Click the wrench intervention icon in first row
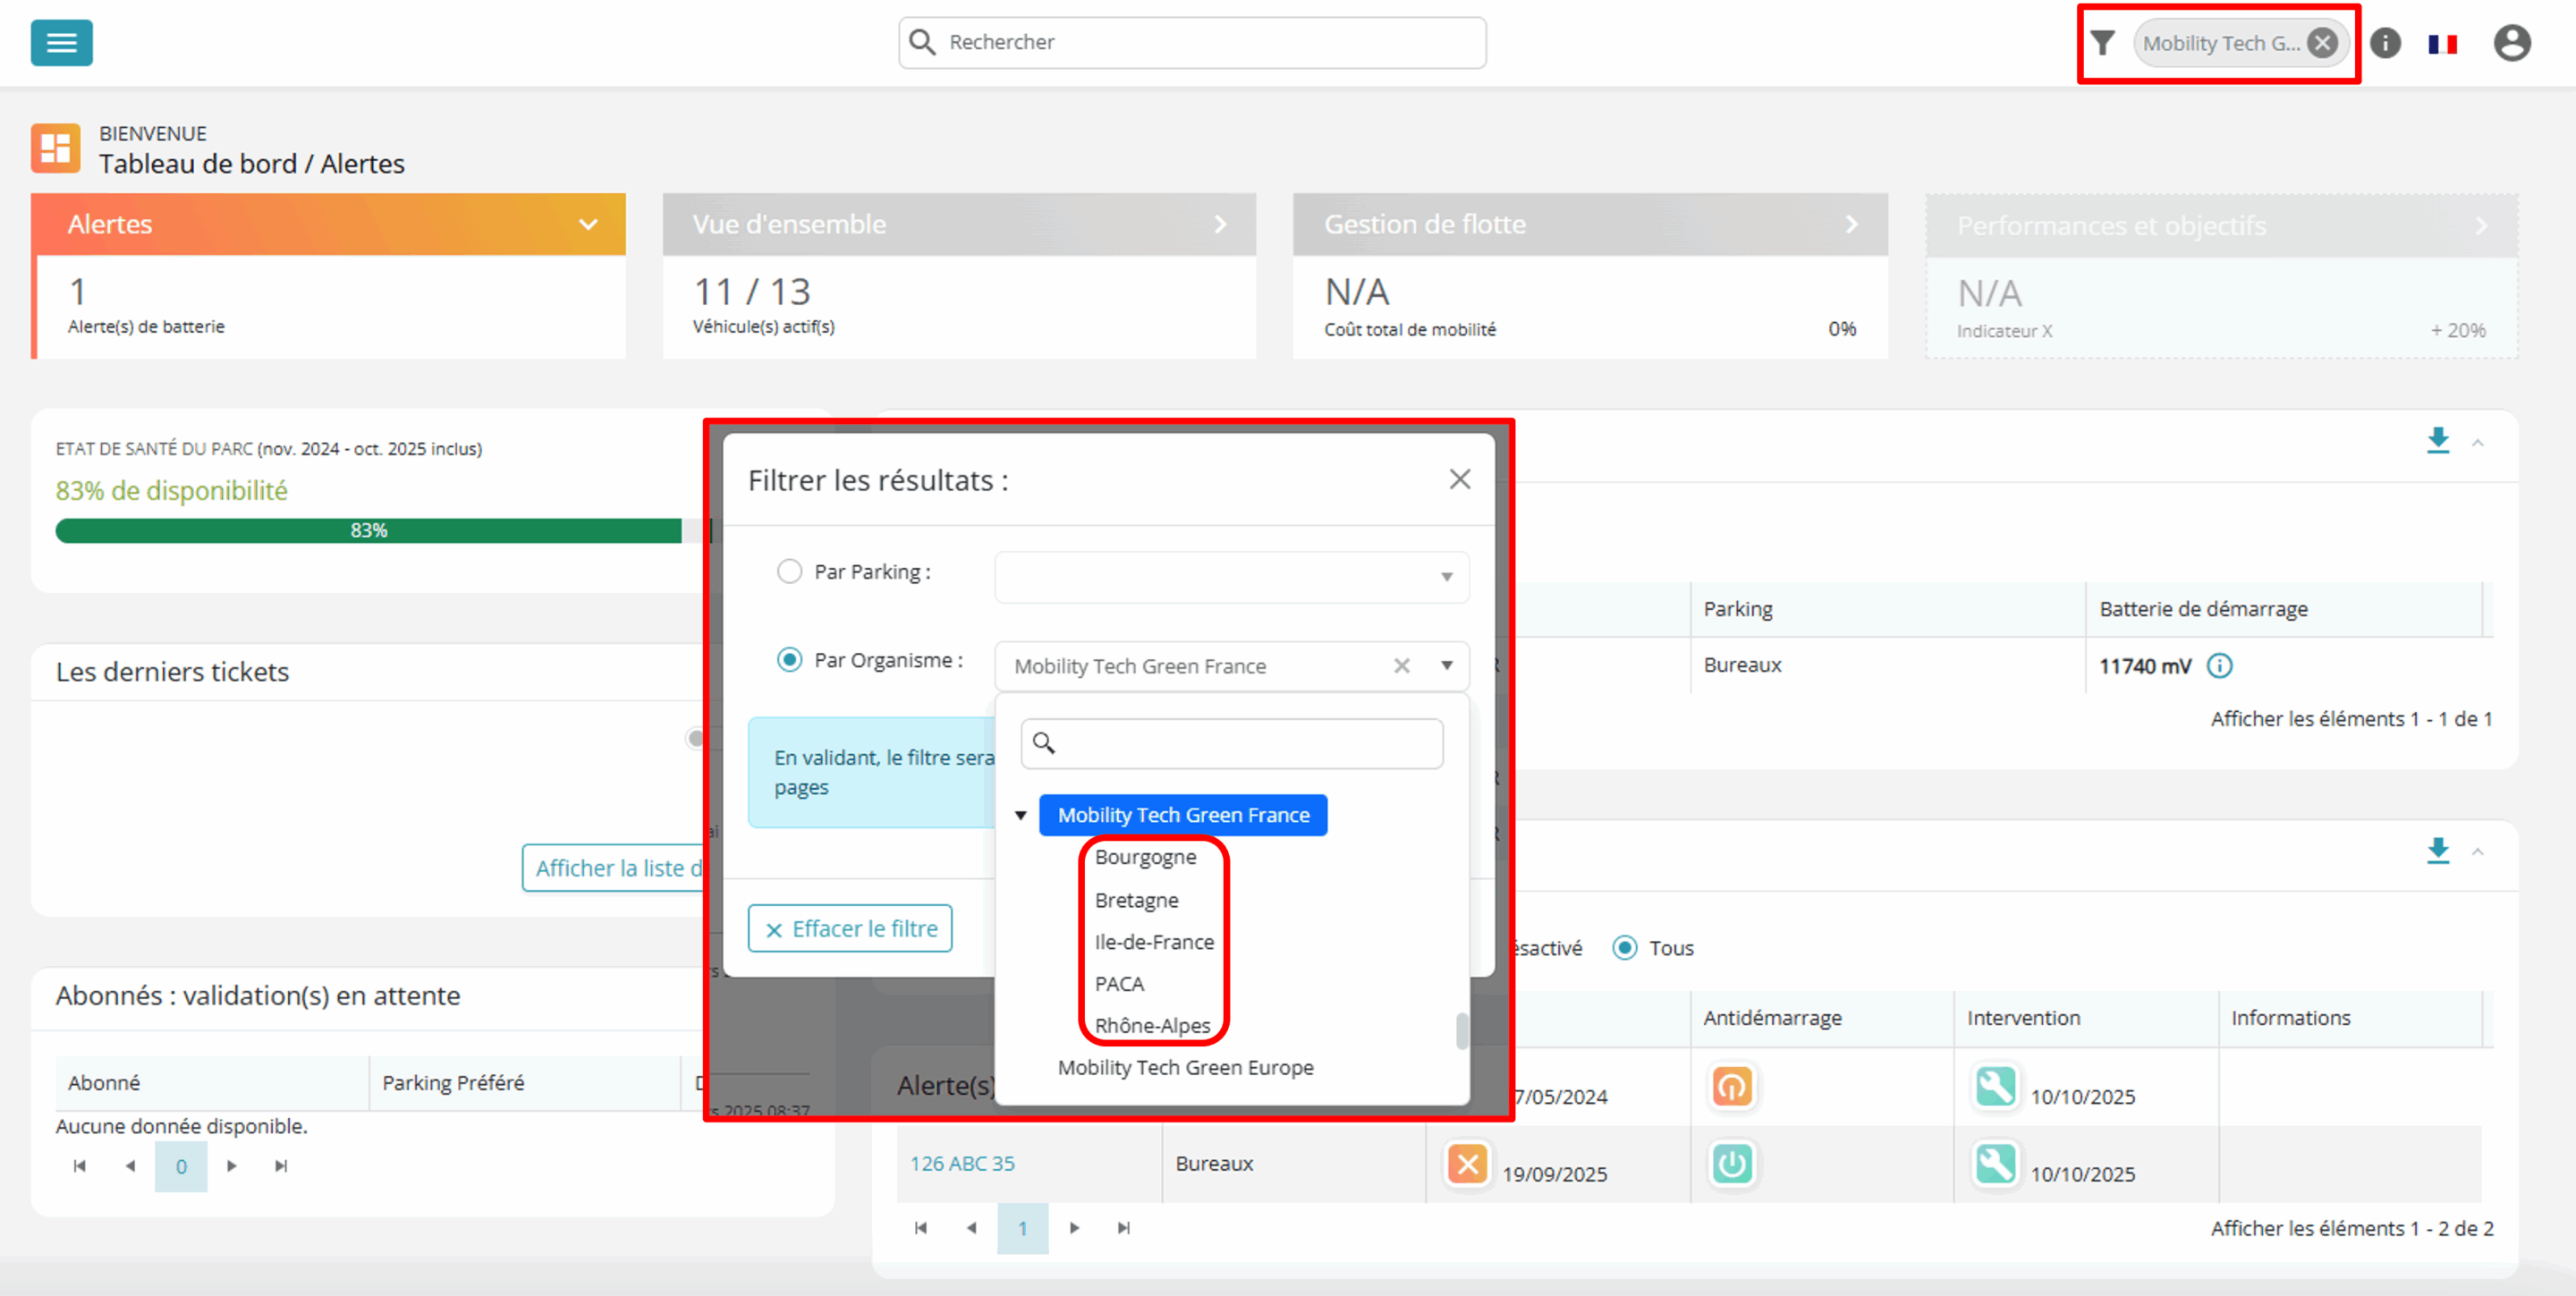 pyautogui.click(x=1995, y=1086)
